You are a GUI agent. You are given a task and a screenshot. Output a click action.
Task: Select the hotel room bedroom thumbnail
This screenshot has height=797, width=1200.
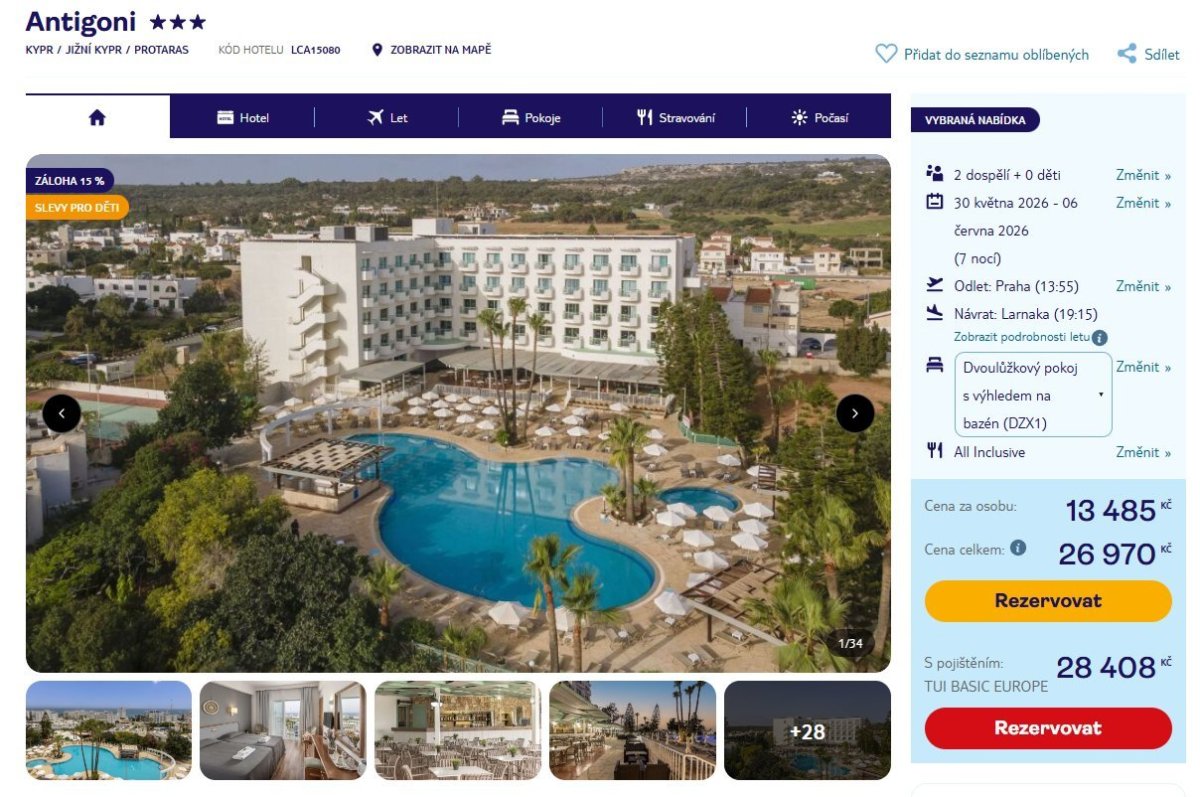coord(283,731)
